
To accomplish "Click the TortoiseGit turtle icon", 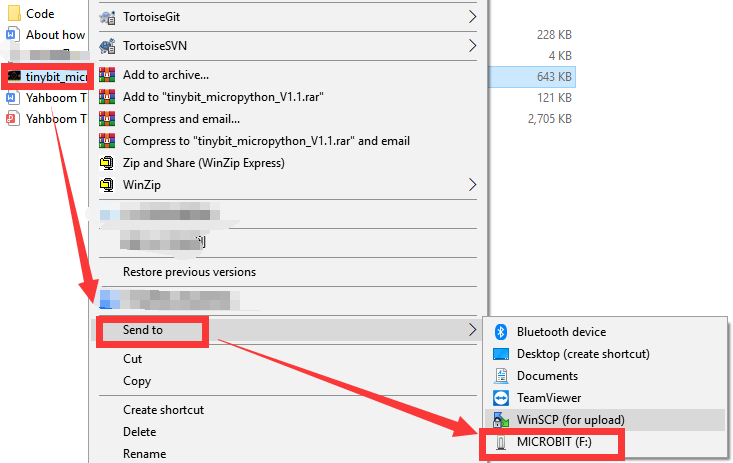I will (x=107, y=17).
